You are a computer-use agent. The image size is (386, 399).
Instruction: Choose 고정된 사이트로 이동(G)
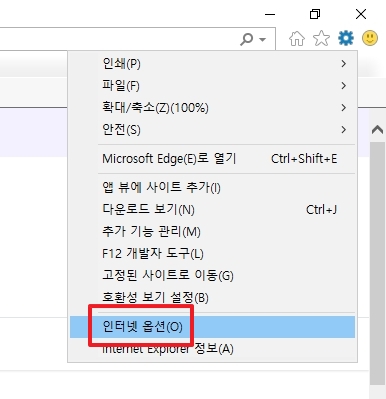pyautogui.click(x=213, y=275)
